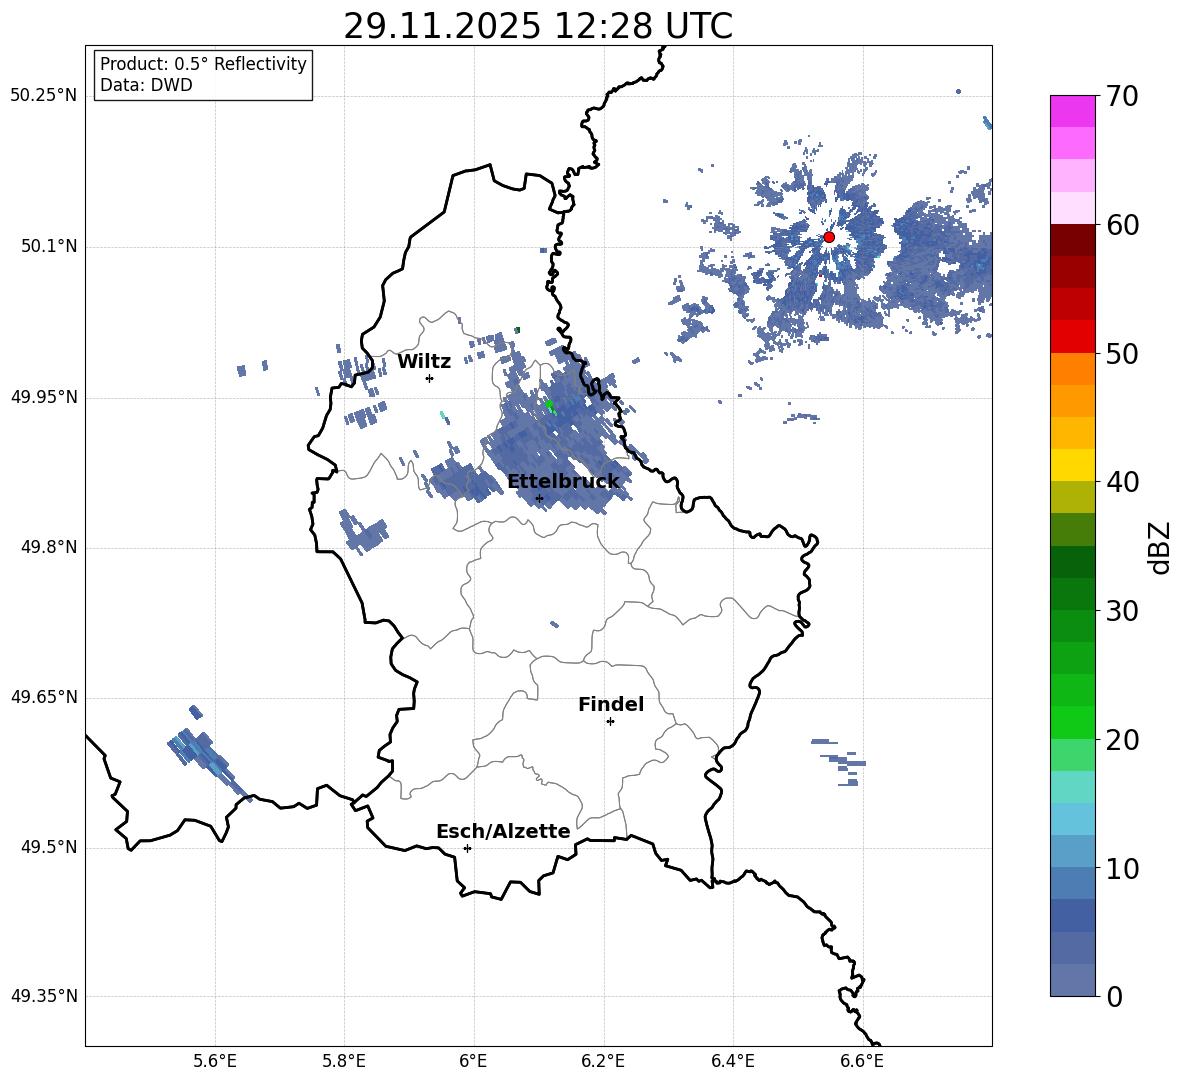Image resolution: width=1184 pixels, height=1081 pixels.
Task: Click the 50.1°N latitude label
Action: click(x=49, y=247)
